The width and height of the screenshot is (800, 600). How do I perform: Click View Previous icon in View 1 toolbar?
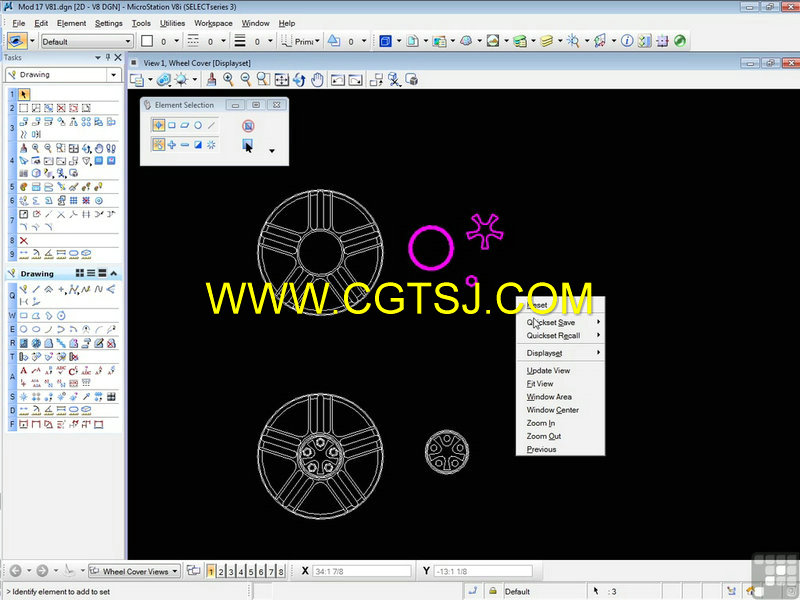pyautogui.click(x=337, y=80)
